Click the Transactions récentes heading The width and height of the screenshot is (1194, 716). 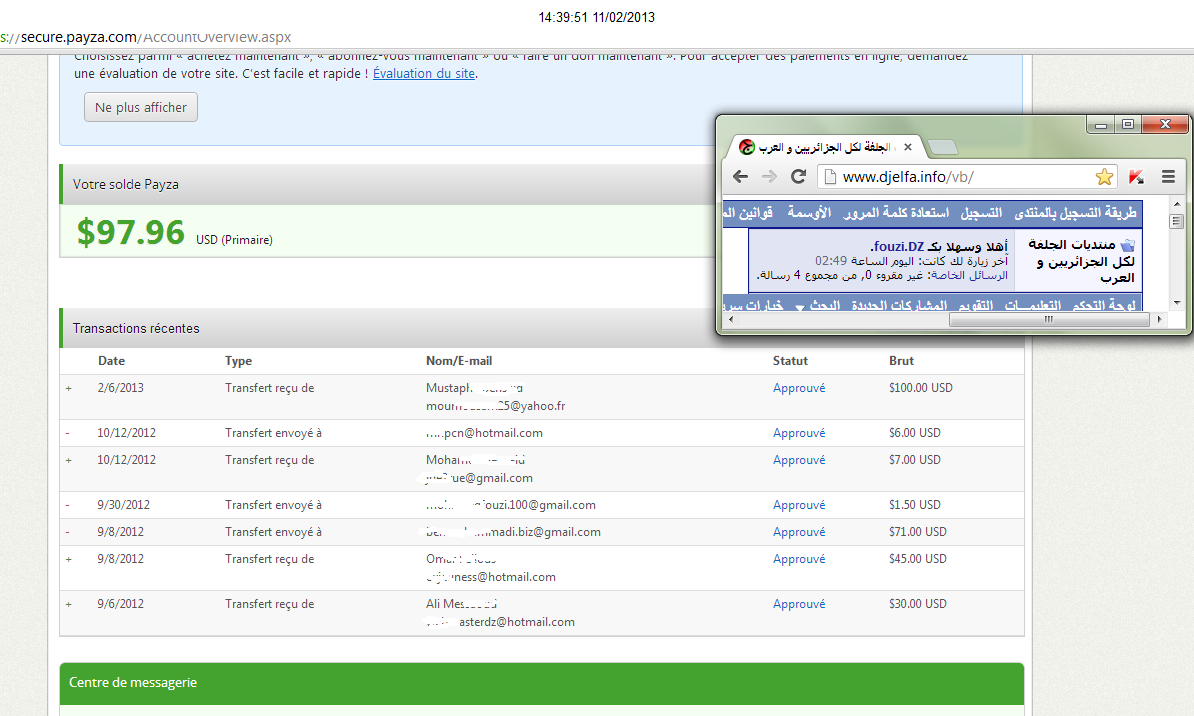[x=136, y=328]
